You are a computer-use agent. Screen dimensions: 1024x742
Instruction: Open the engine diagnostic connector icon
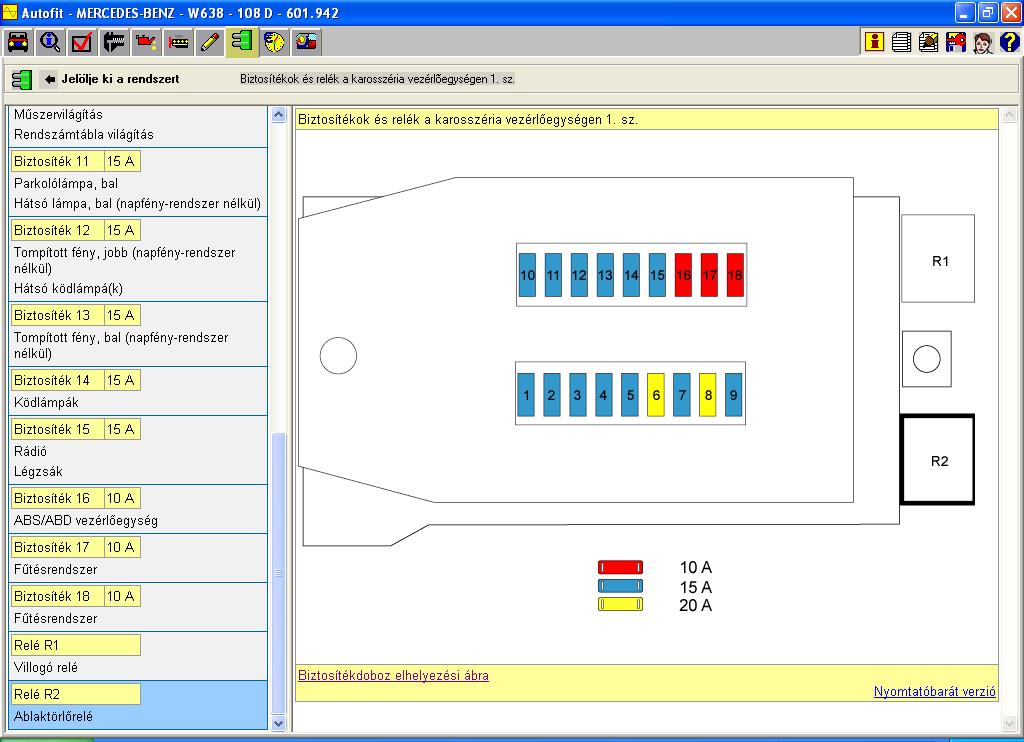click(178, 42)
